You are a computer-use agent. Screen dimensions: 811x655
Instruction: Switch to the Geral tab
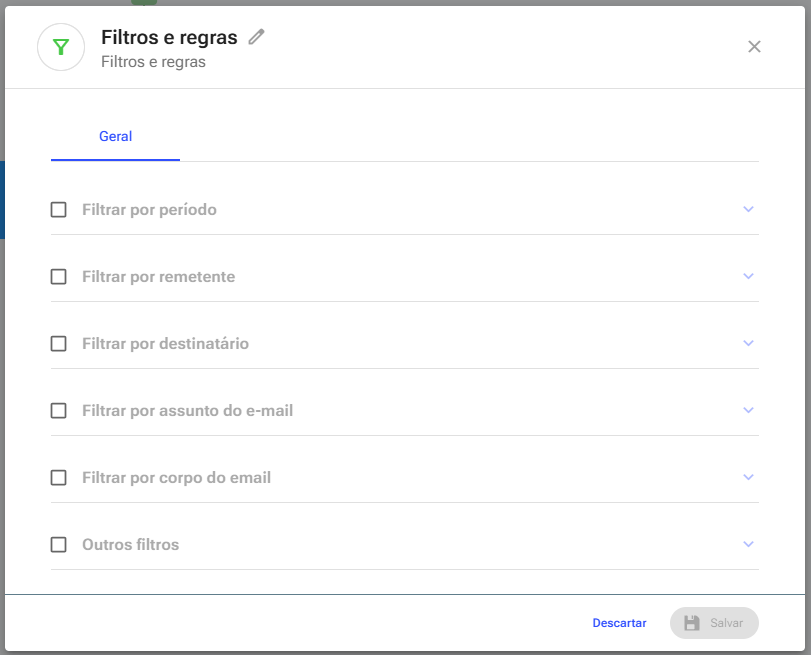coord(115,137)
